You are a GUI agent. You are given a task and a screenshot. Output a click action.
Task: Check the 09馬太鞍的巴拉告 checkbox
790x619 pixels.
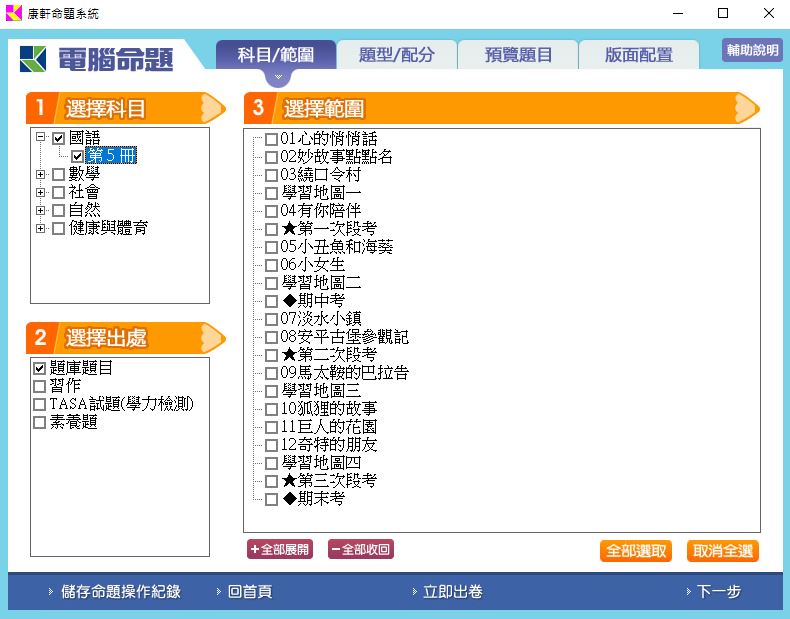click(271, 373)
